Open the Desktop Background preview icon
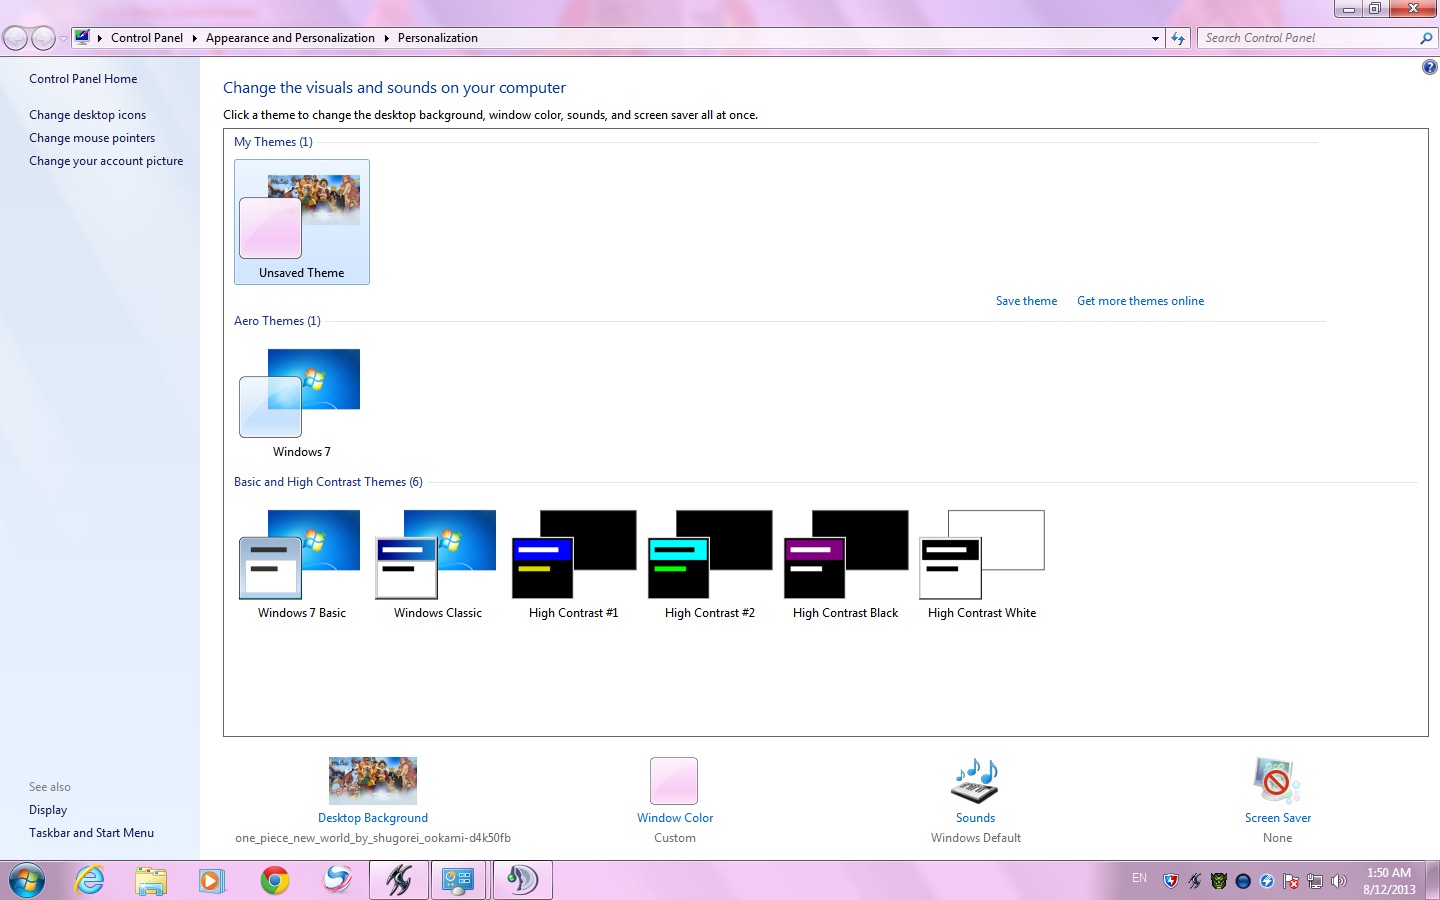This screenshot has height=900, width=1440. point(373,780)
